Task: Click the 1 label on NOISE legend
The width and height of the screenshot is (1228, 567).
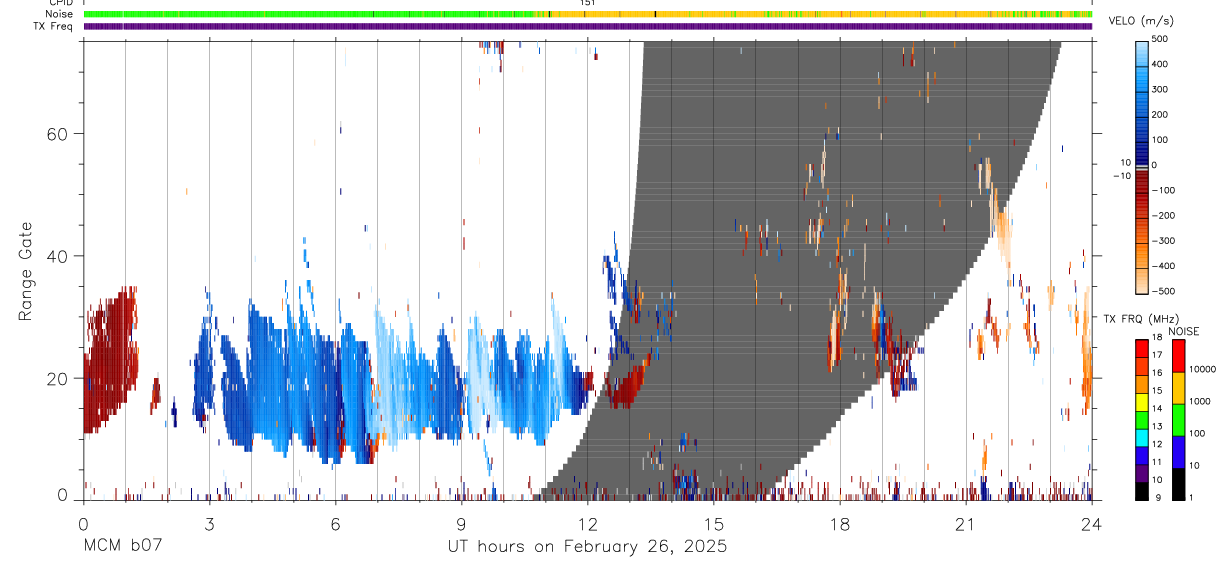Action: pyautogui.click(x=1191, y=497)
